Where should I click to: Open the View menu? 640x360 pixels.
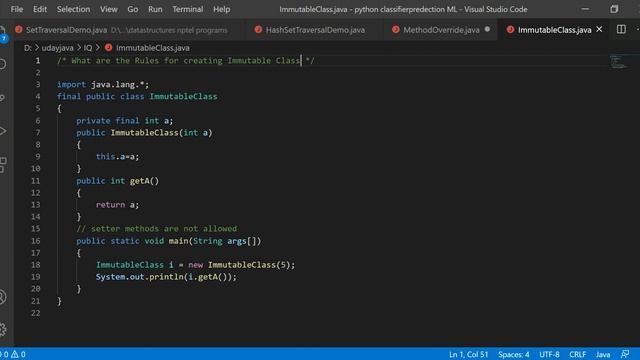109,9
